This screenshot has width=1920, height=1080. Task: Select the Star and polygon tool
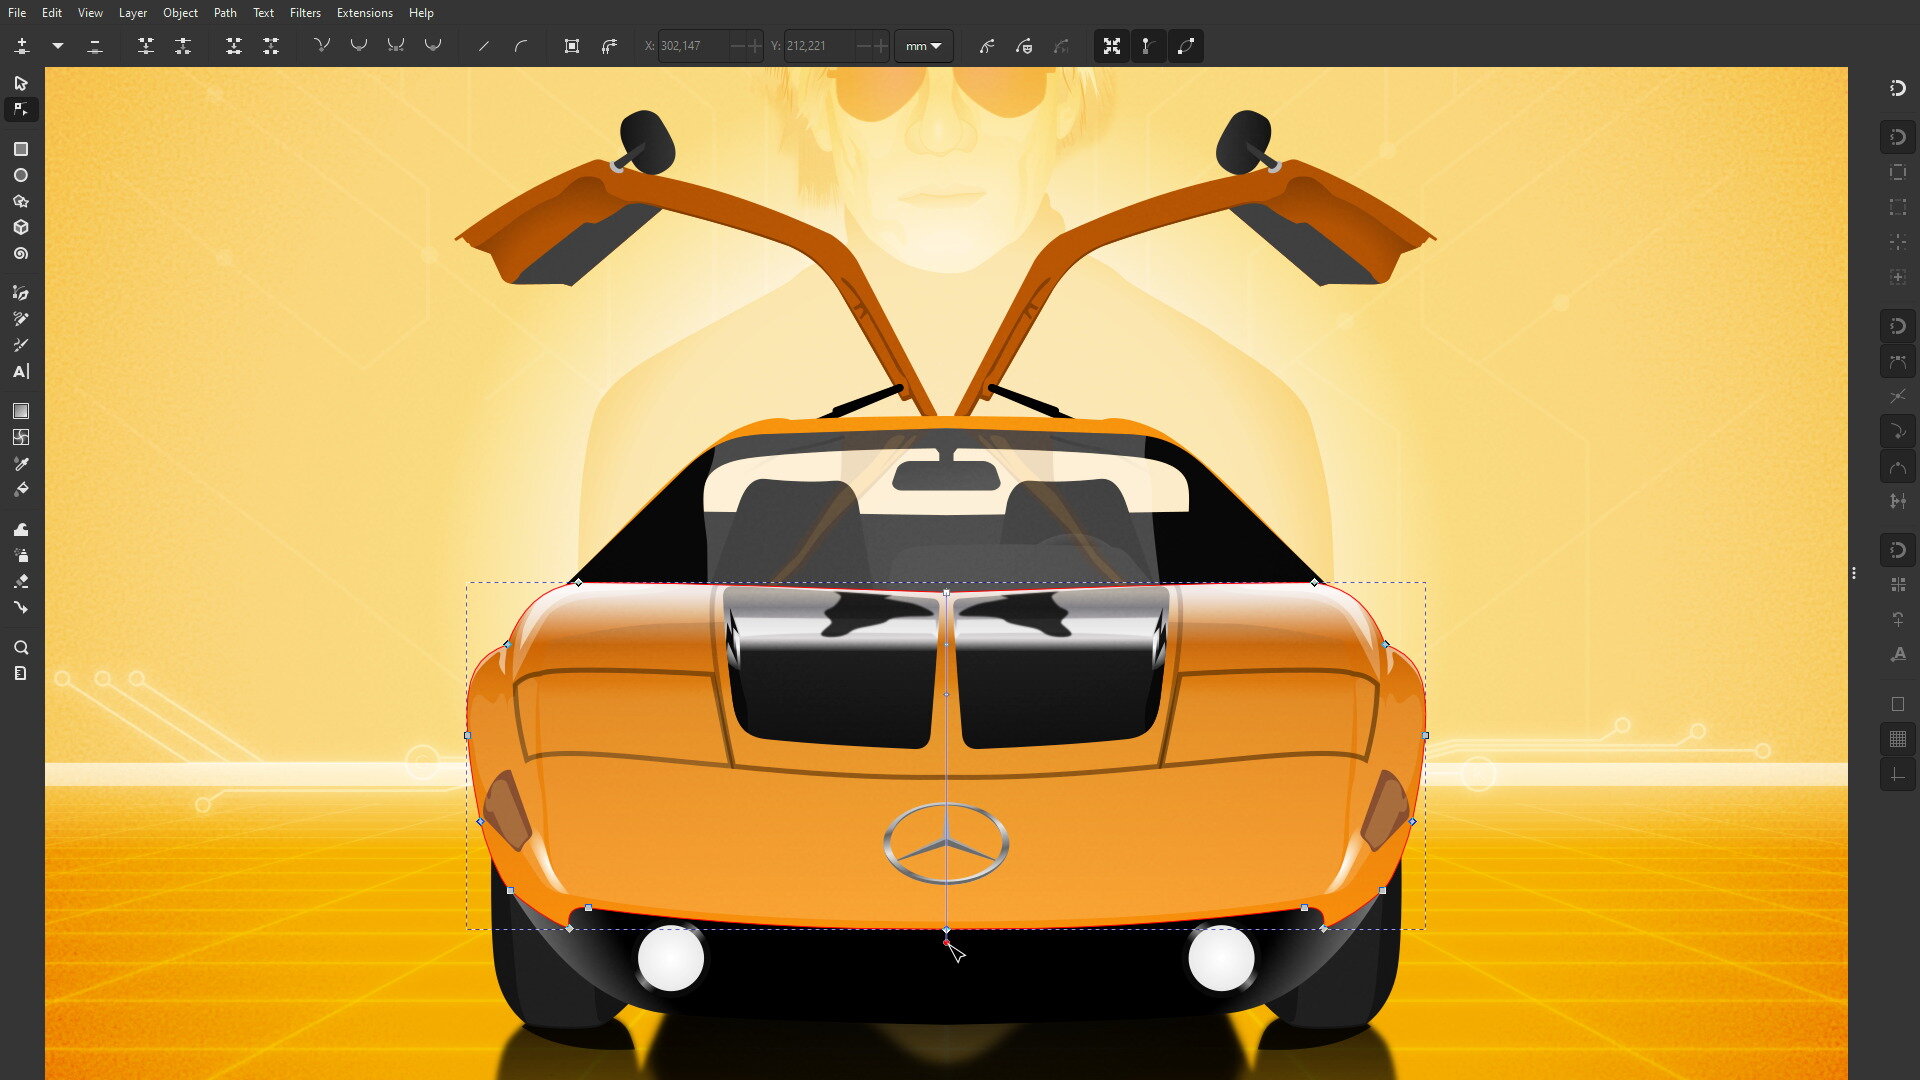pos(21,201)
